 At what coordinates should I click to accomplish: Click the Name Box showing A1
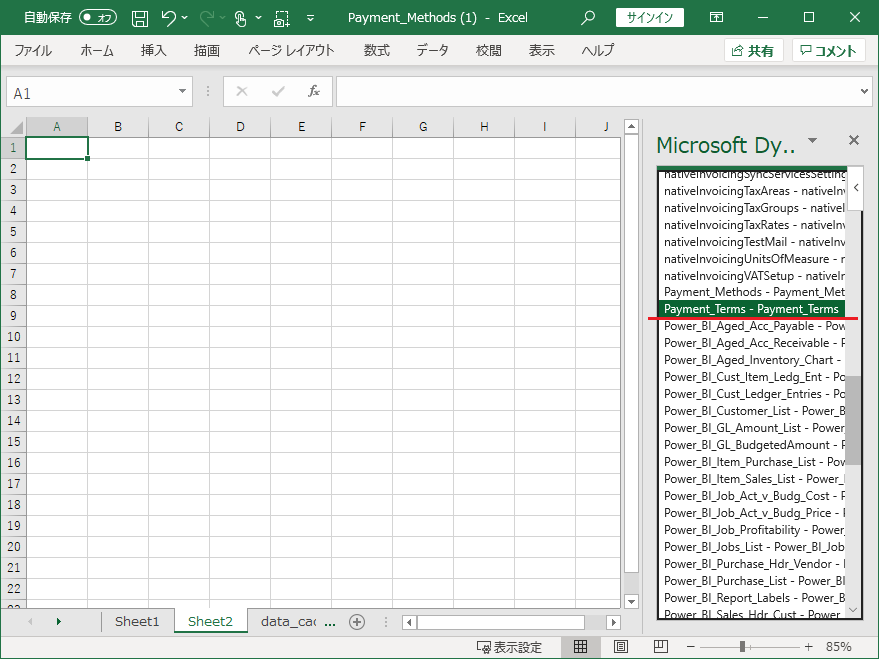pos(90,92)
